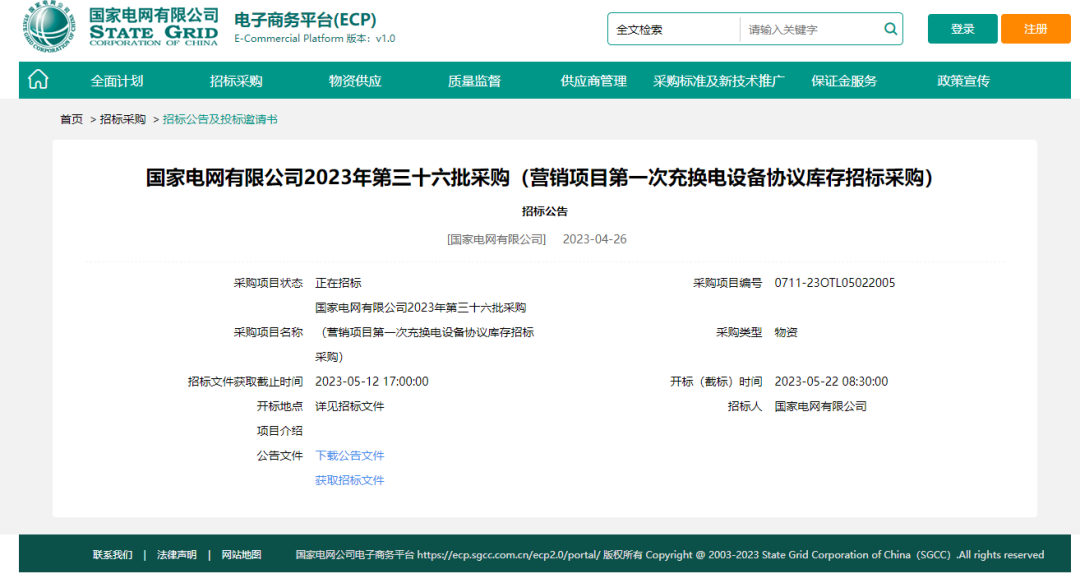
Task: Open the 招标采购 menu in navigation bar
Action: 236,81
